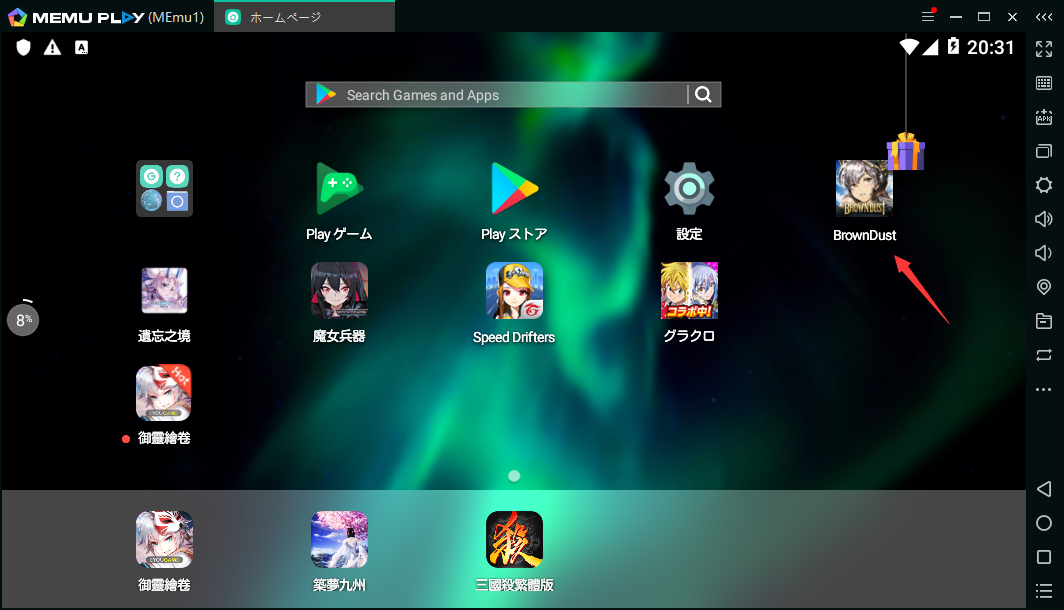Open the app folder with four icons
This screenshot has width=1064, height=610.
164,189
